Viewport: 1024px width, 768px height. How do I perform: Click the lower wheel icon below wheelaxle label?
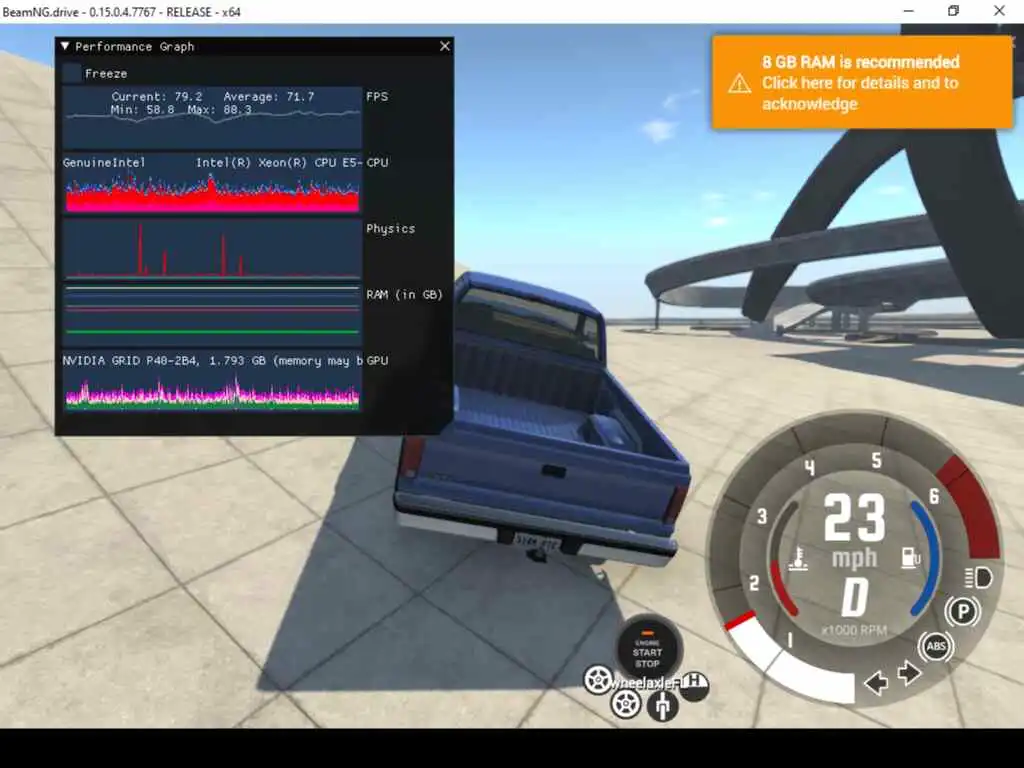(x=626, y=704)
